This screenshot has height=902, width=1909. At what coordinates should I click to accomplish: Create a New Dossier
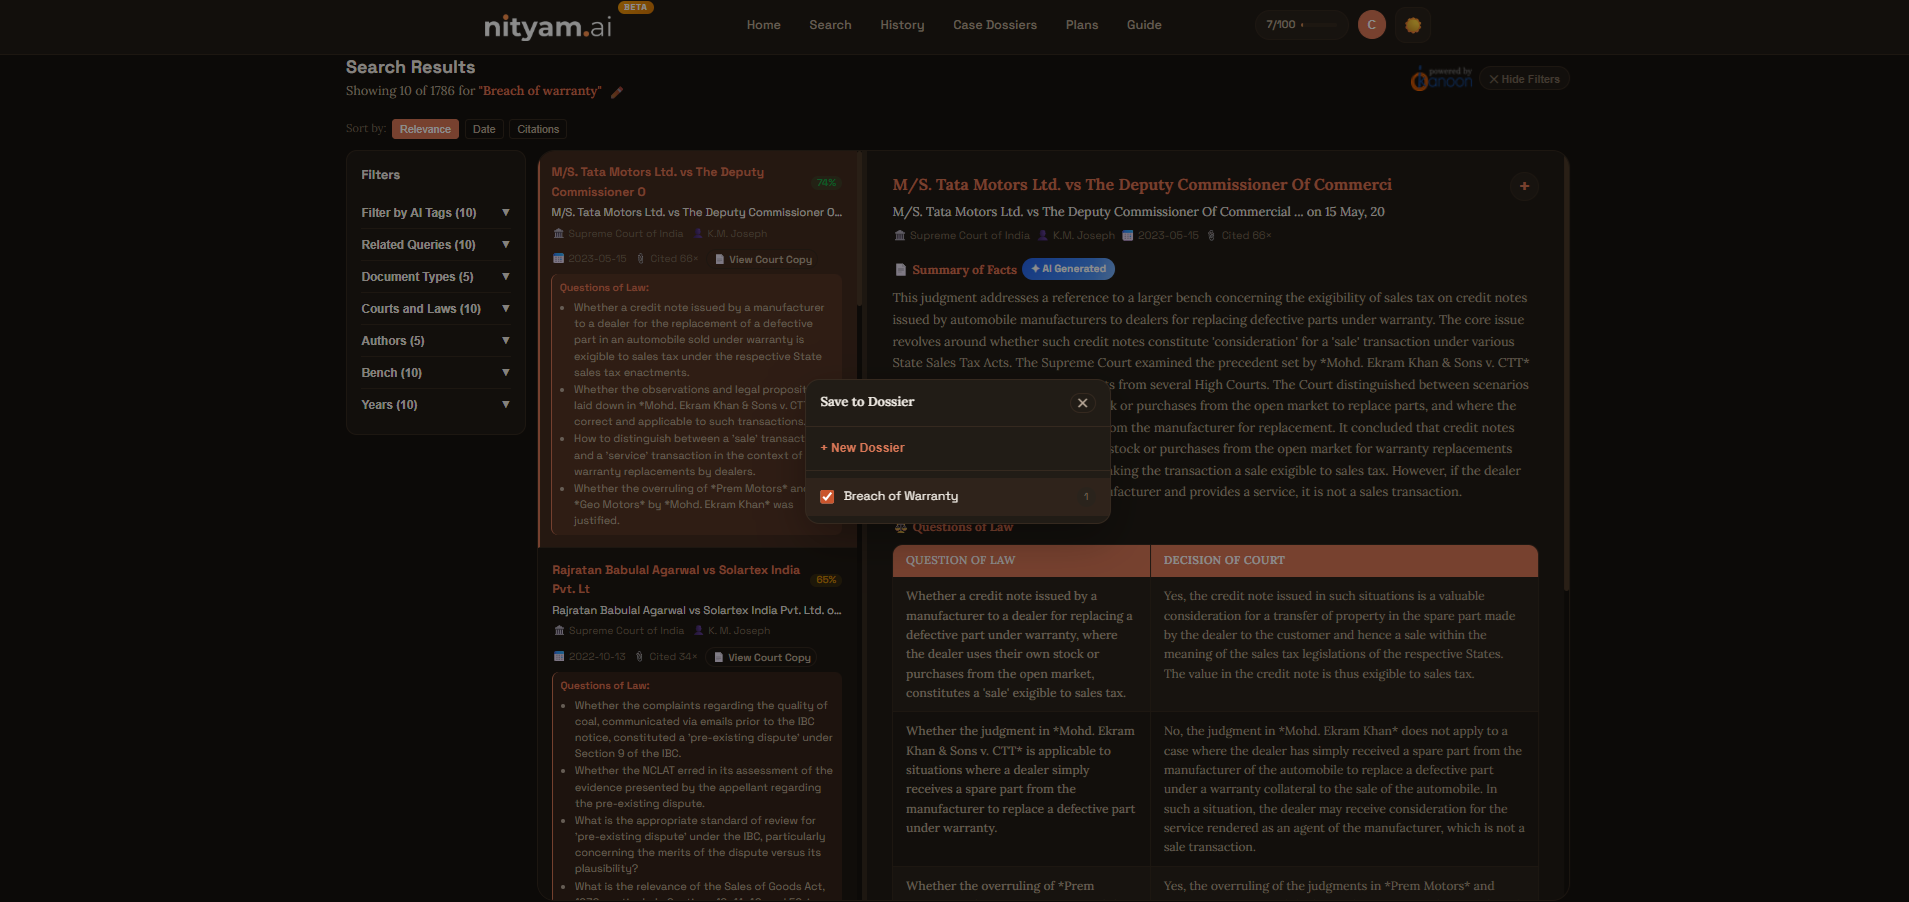click(x=862, y=448)
